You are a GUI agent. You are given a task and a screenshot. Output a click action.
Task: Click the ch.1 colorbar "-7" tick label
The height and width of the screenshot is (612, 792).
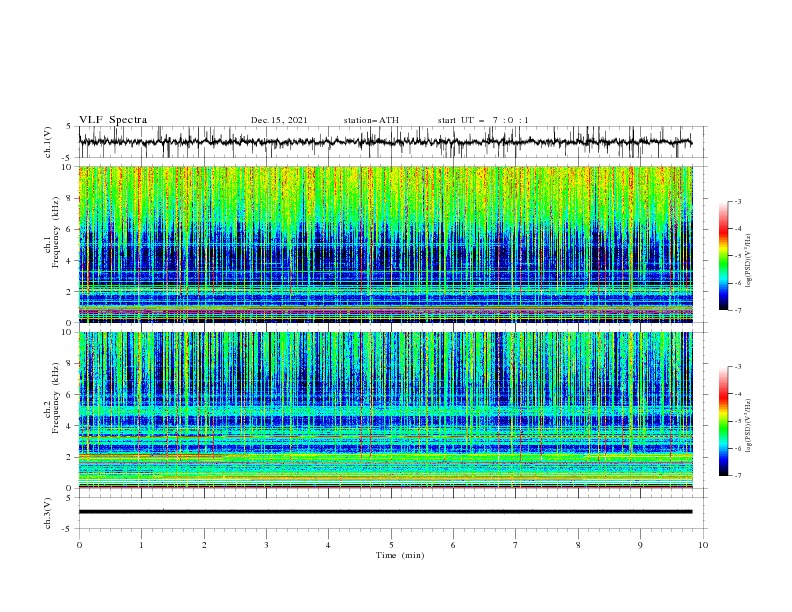tap(738, 310)
